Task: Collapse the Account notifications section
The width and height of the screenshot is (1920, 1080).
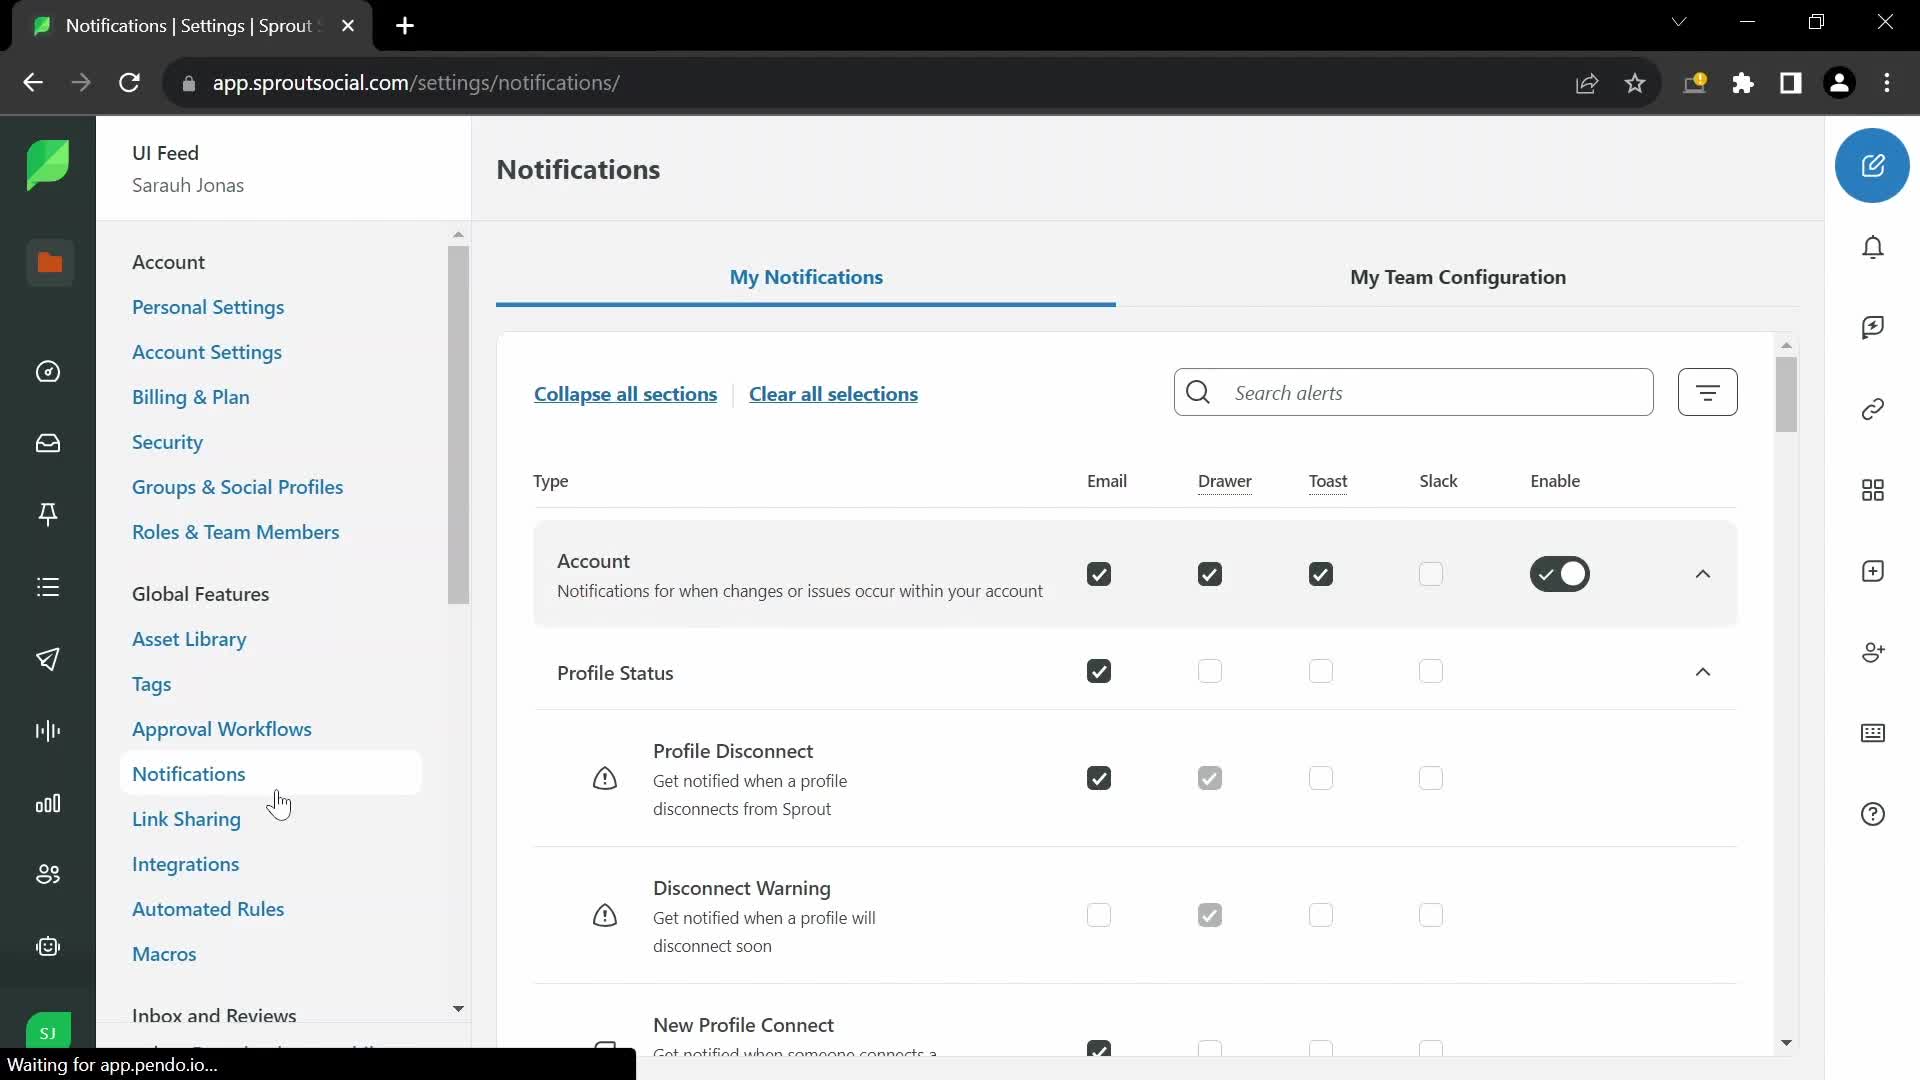Action: pos(1702,574)
